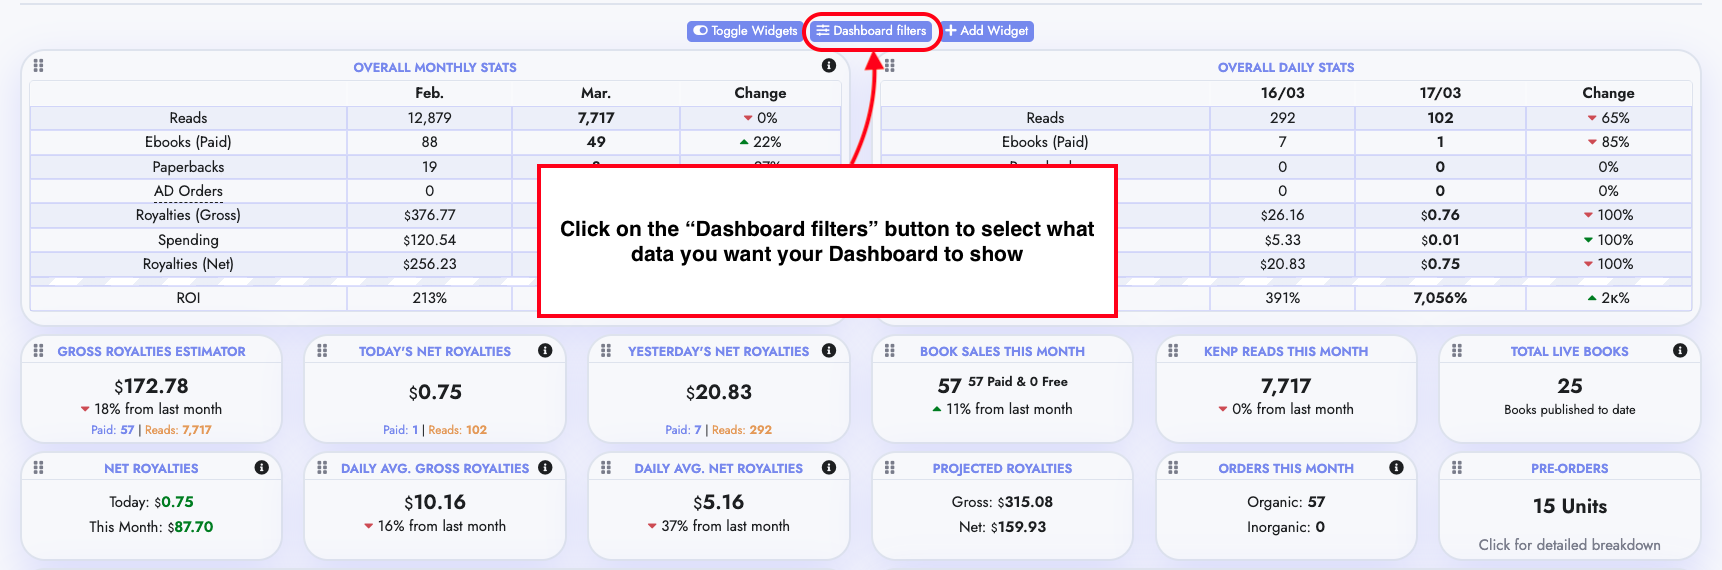The height and width of the screenshot is (570, 1722).
Task: Click drag handle of Gross Royalties Estimator
Action: click(38, 351)
